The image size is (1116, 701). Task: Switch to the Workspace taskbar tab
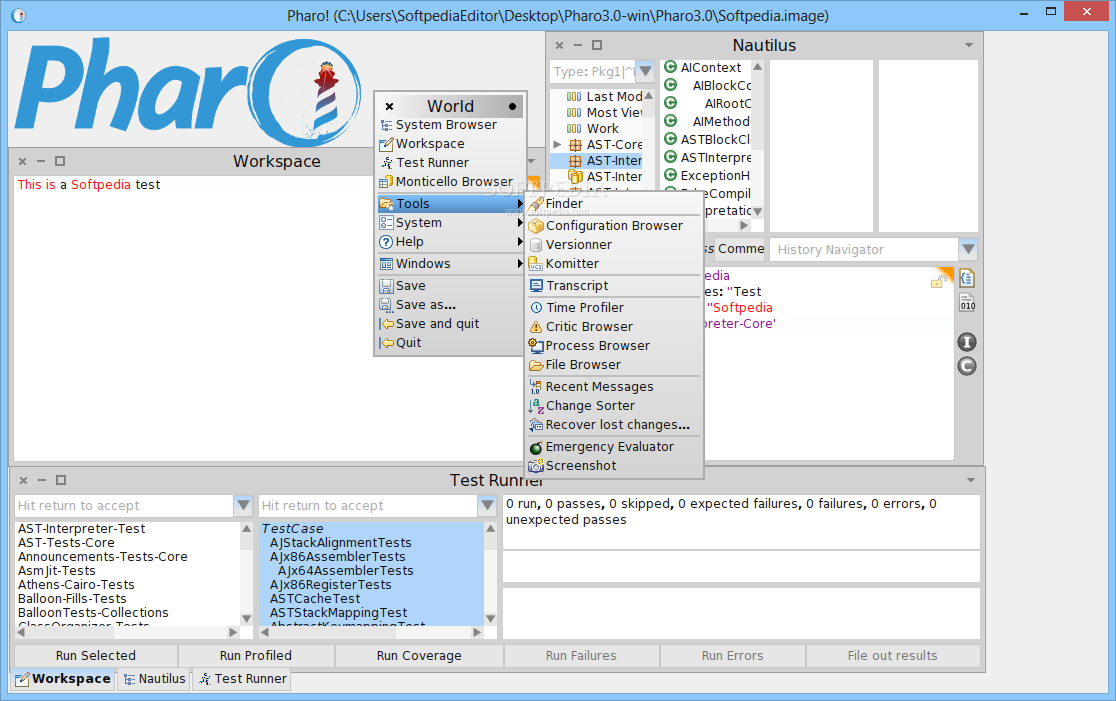(63, 679)
